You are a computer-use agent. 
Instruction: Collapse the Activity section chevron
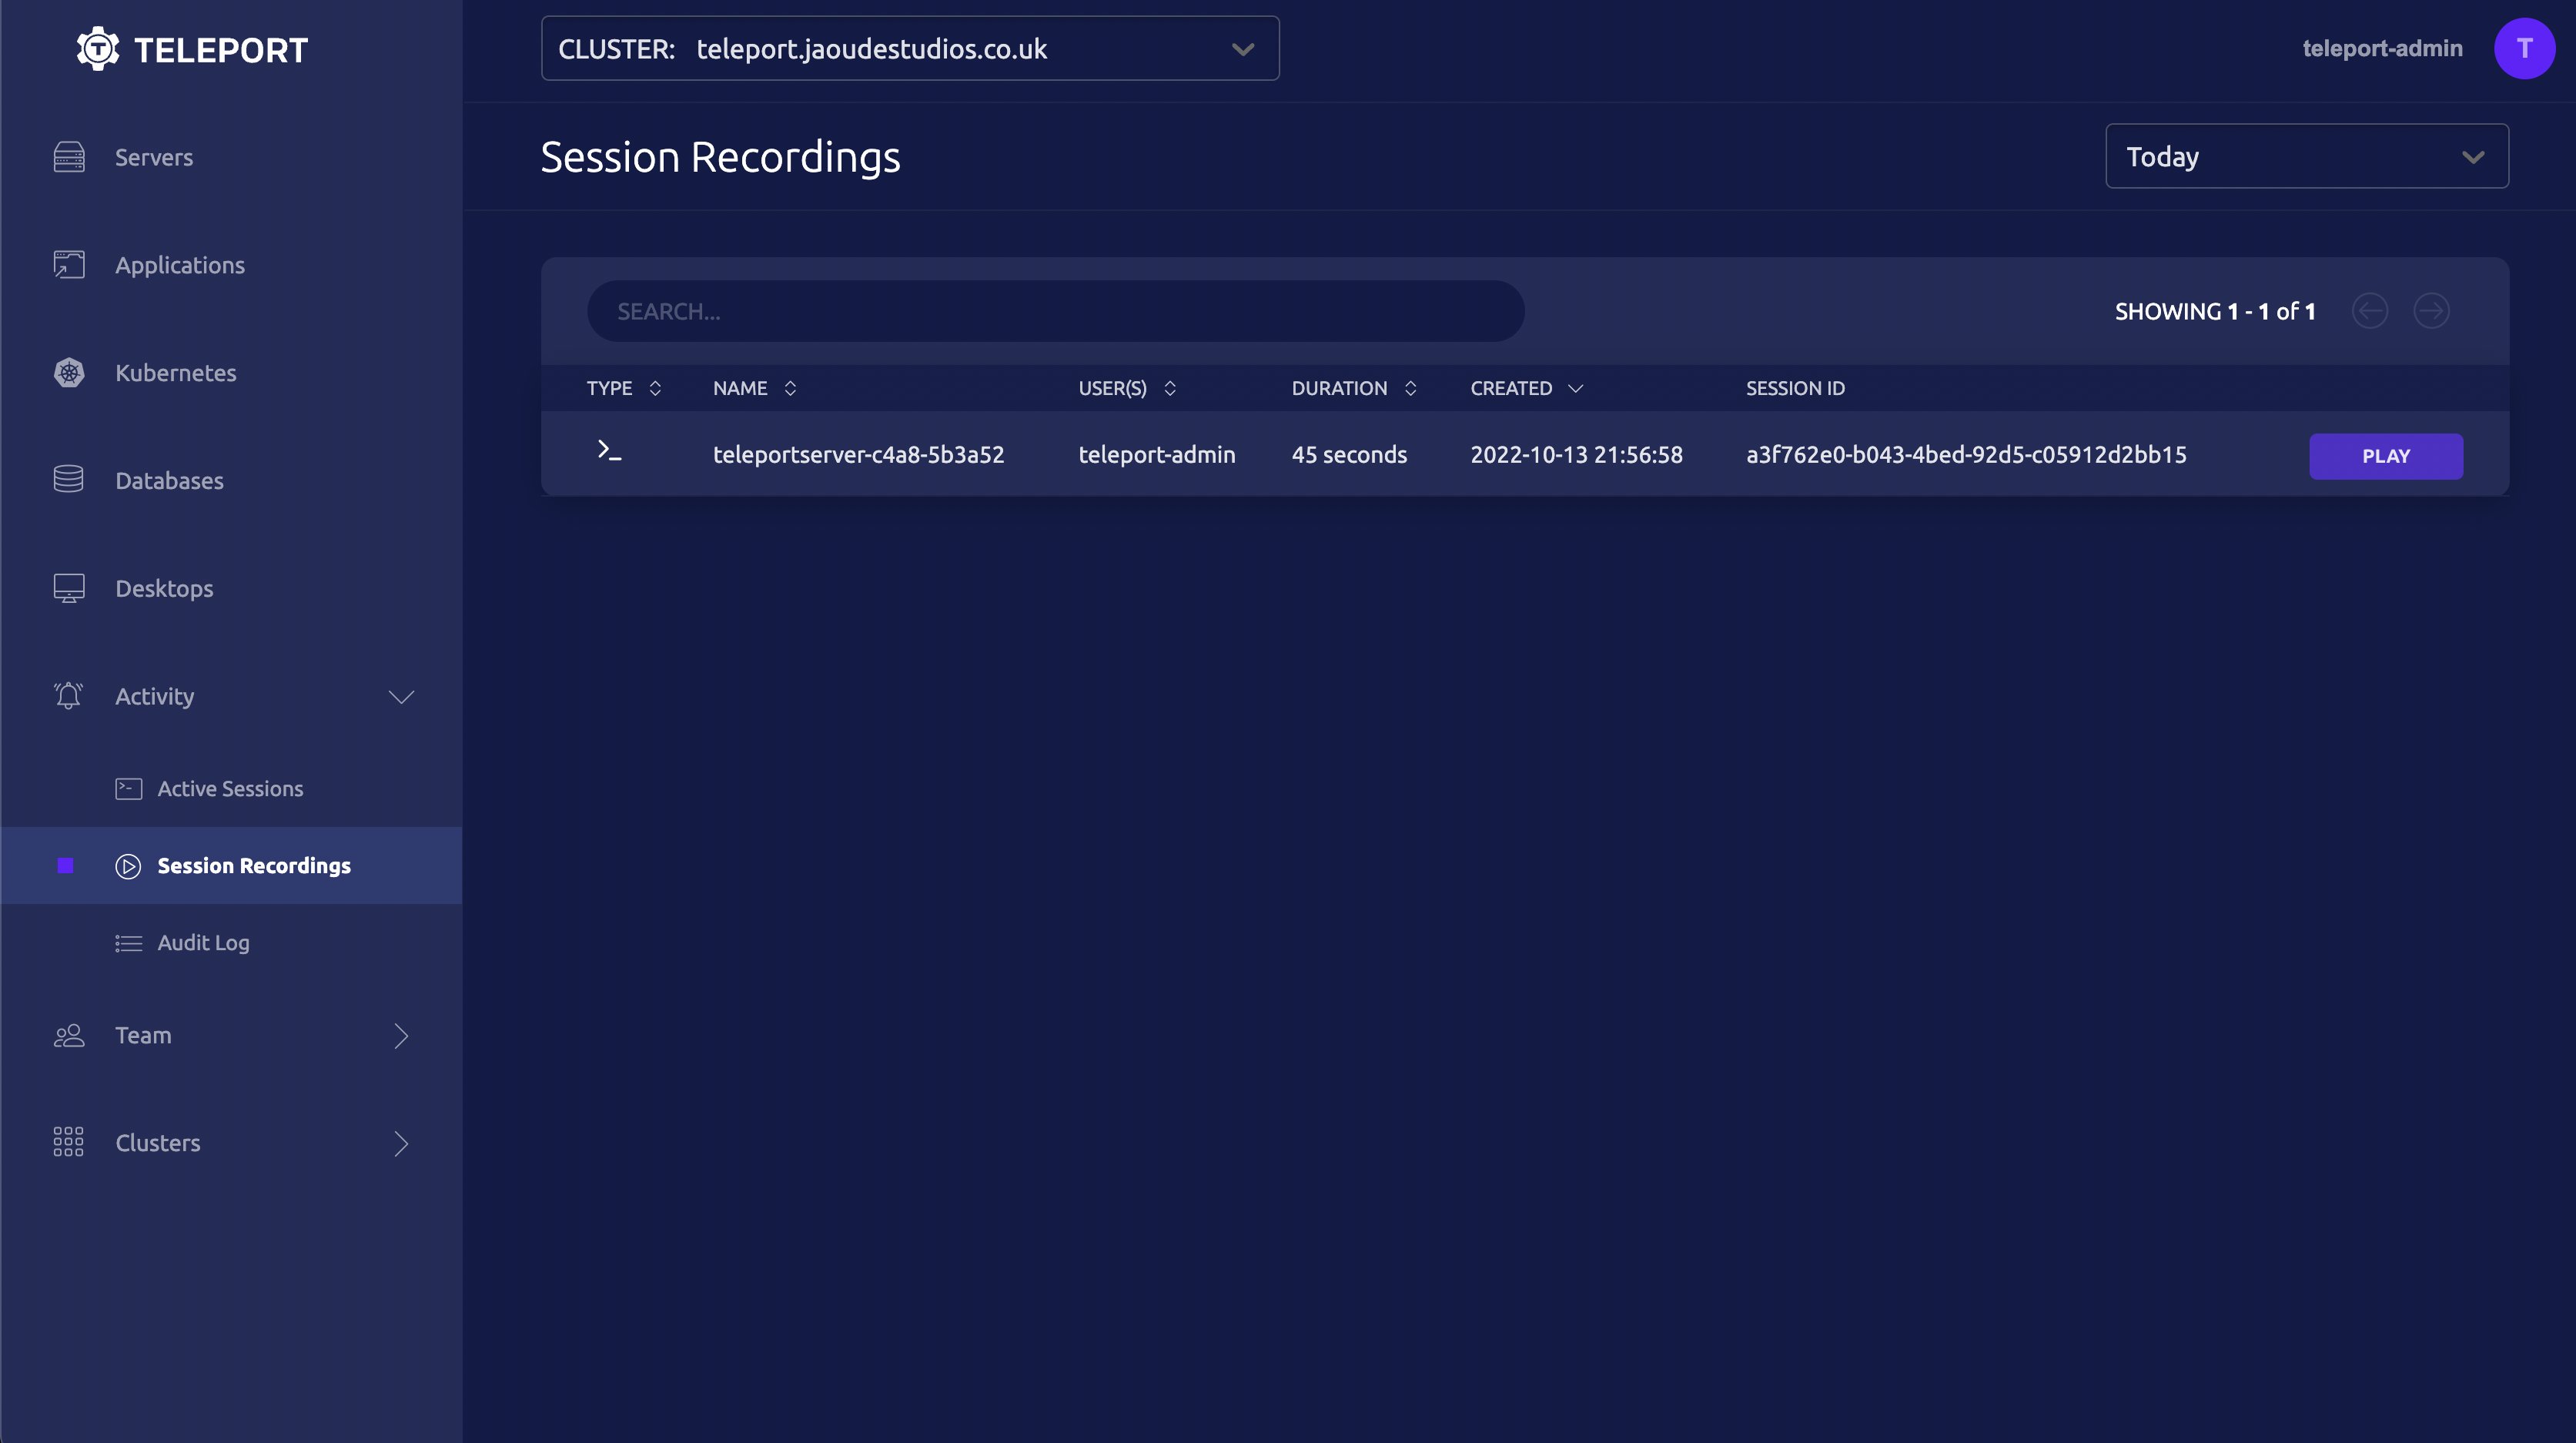[401, 696]
